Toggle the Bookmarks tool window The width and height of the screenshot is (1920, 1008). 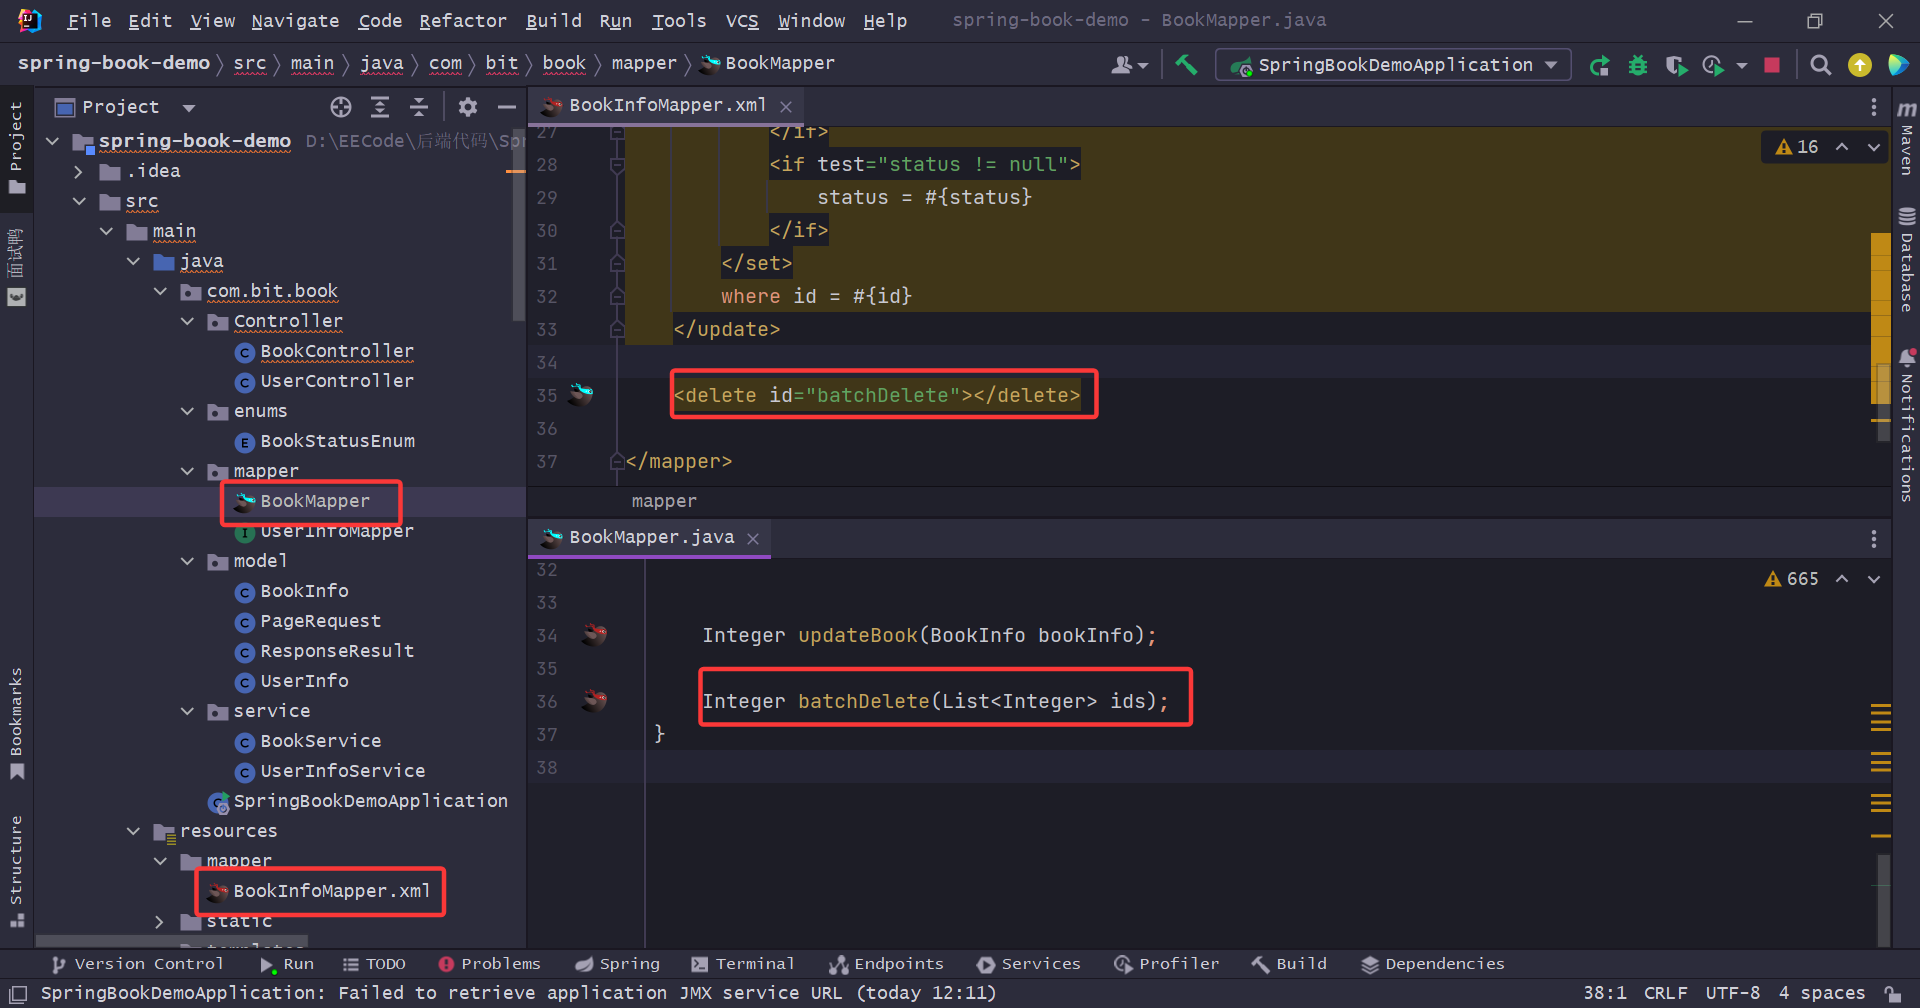[x=16, y=722]
